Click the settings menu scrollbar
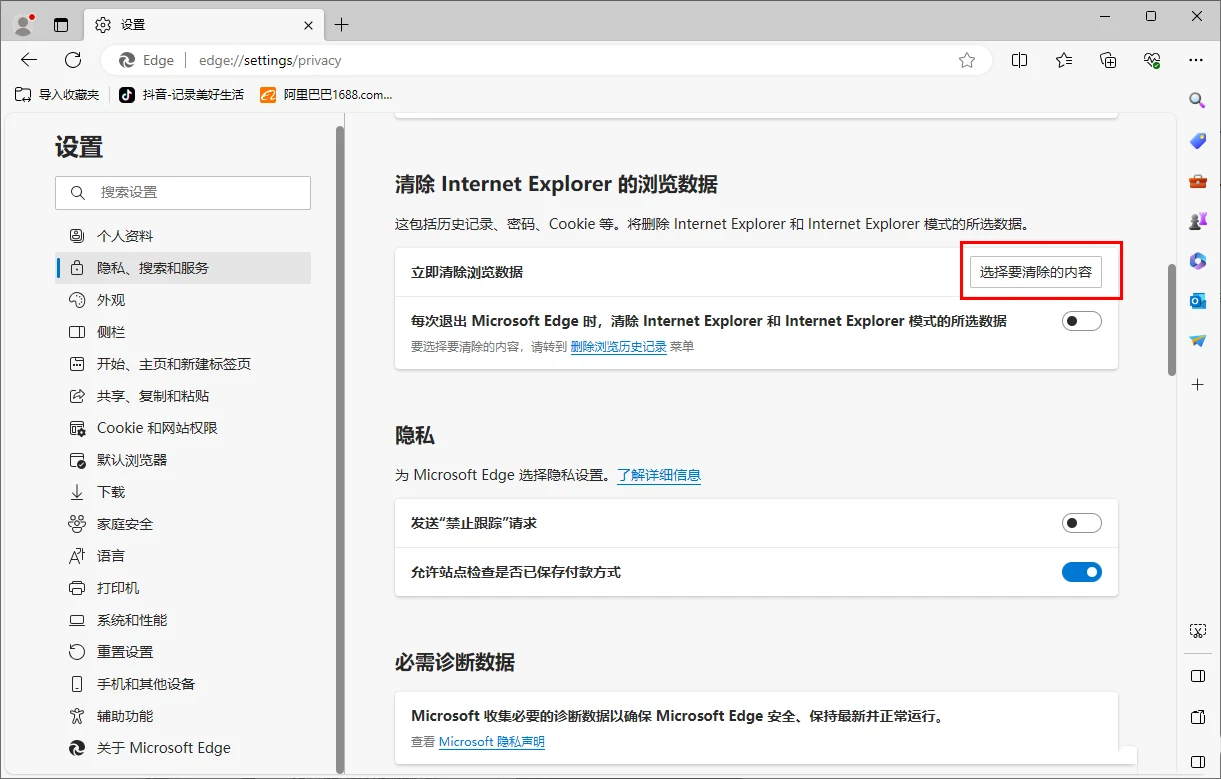The width and height of the screenshot is (1221, 779). click(340, 450)
